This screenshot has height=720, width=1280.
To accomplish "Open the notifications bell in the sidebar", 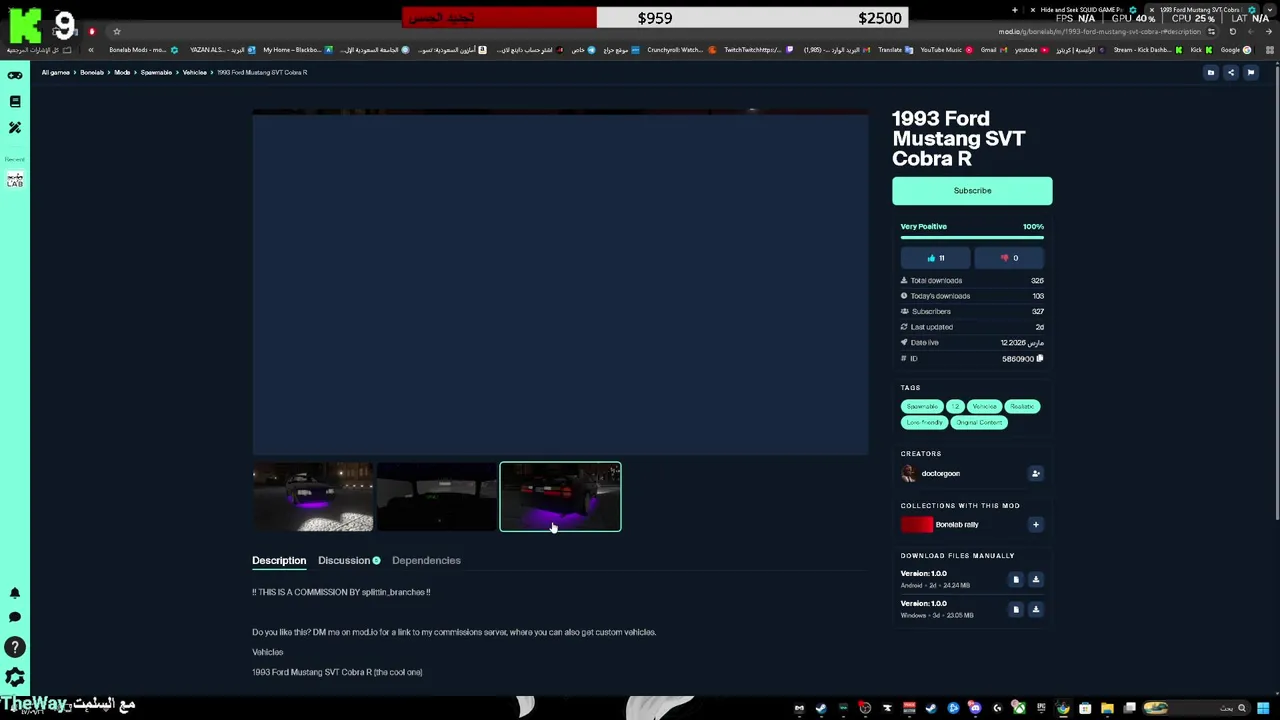I will [15, 593].
